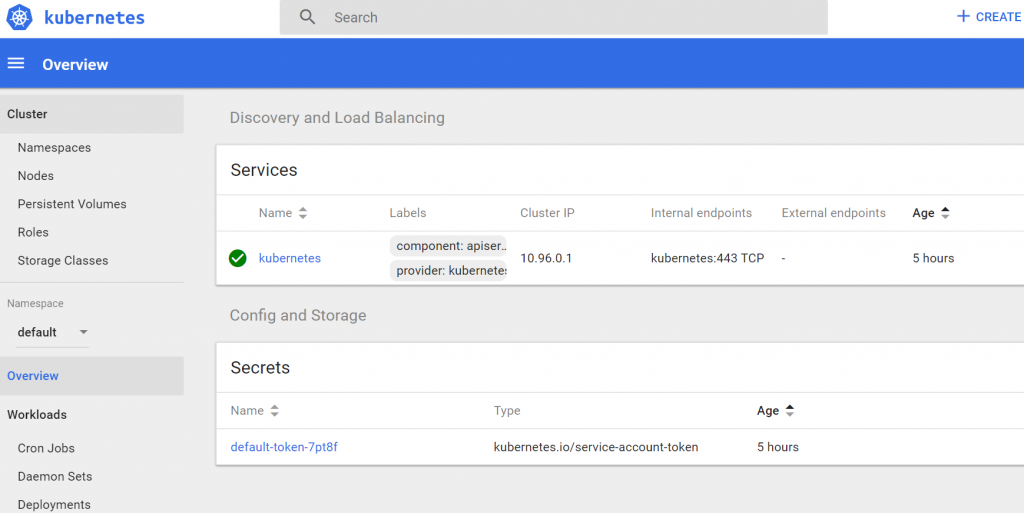Click the plus icon beside CREATE
This screenshot has height=513, width=1024.
(x=963, y=16)
